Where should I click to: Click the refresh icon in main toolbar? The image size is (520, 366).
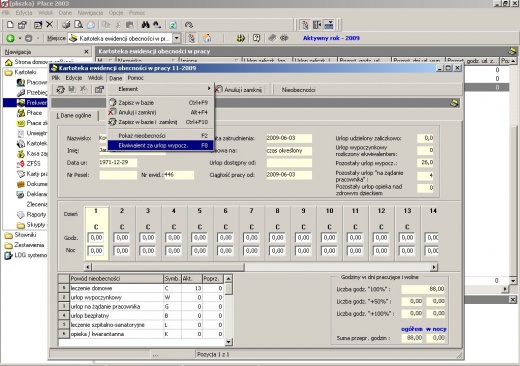click(173, 25)
